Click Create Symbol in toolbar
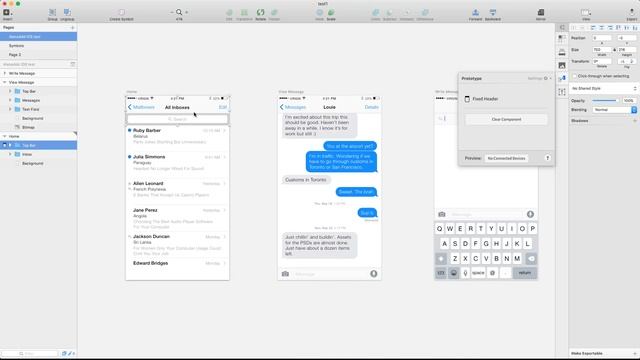The width and height of the screenshot is (640, 360). (x=121, y=13)
